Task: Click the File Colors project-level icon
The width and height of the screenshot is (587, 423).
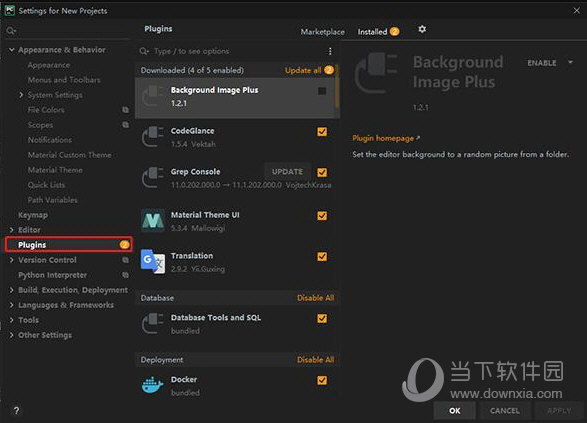Action: point(125,110)
